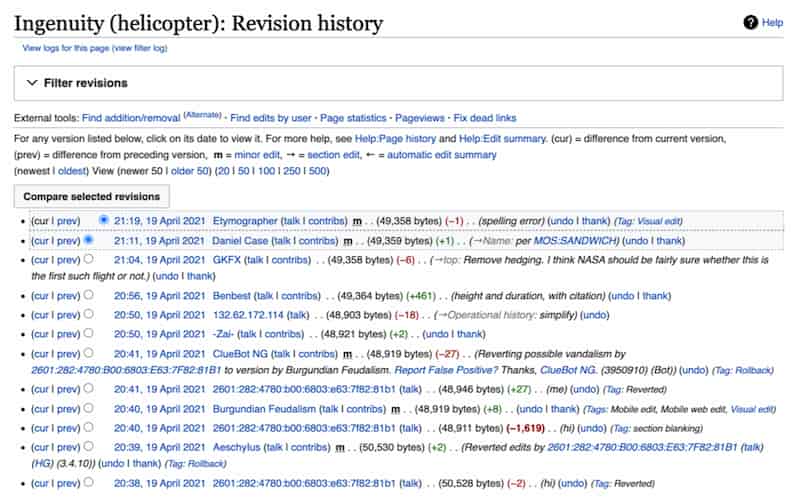Viewport: 800px width, 503px height.
Task: Select radio button for 20:56 Benbest revision
Action: coord(89,294)
